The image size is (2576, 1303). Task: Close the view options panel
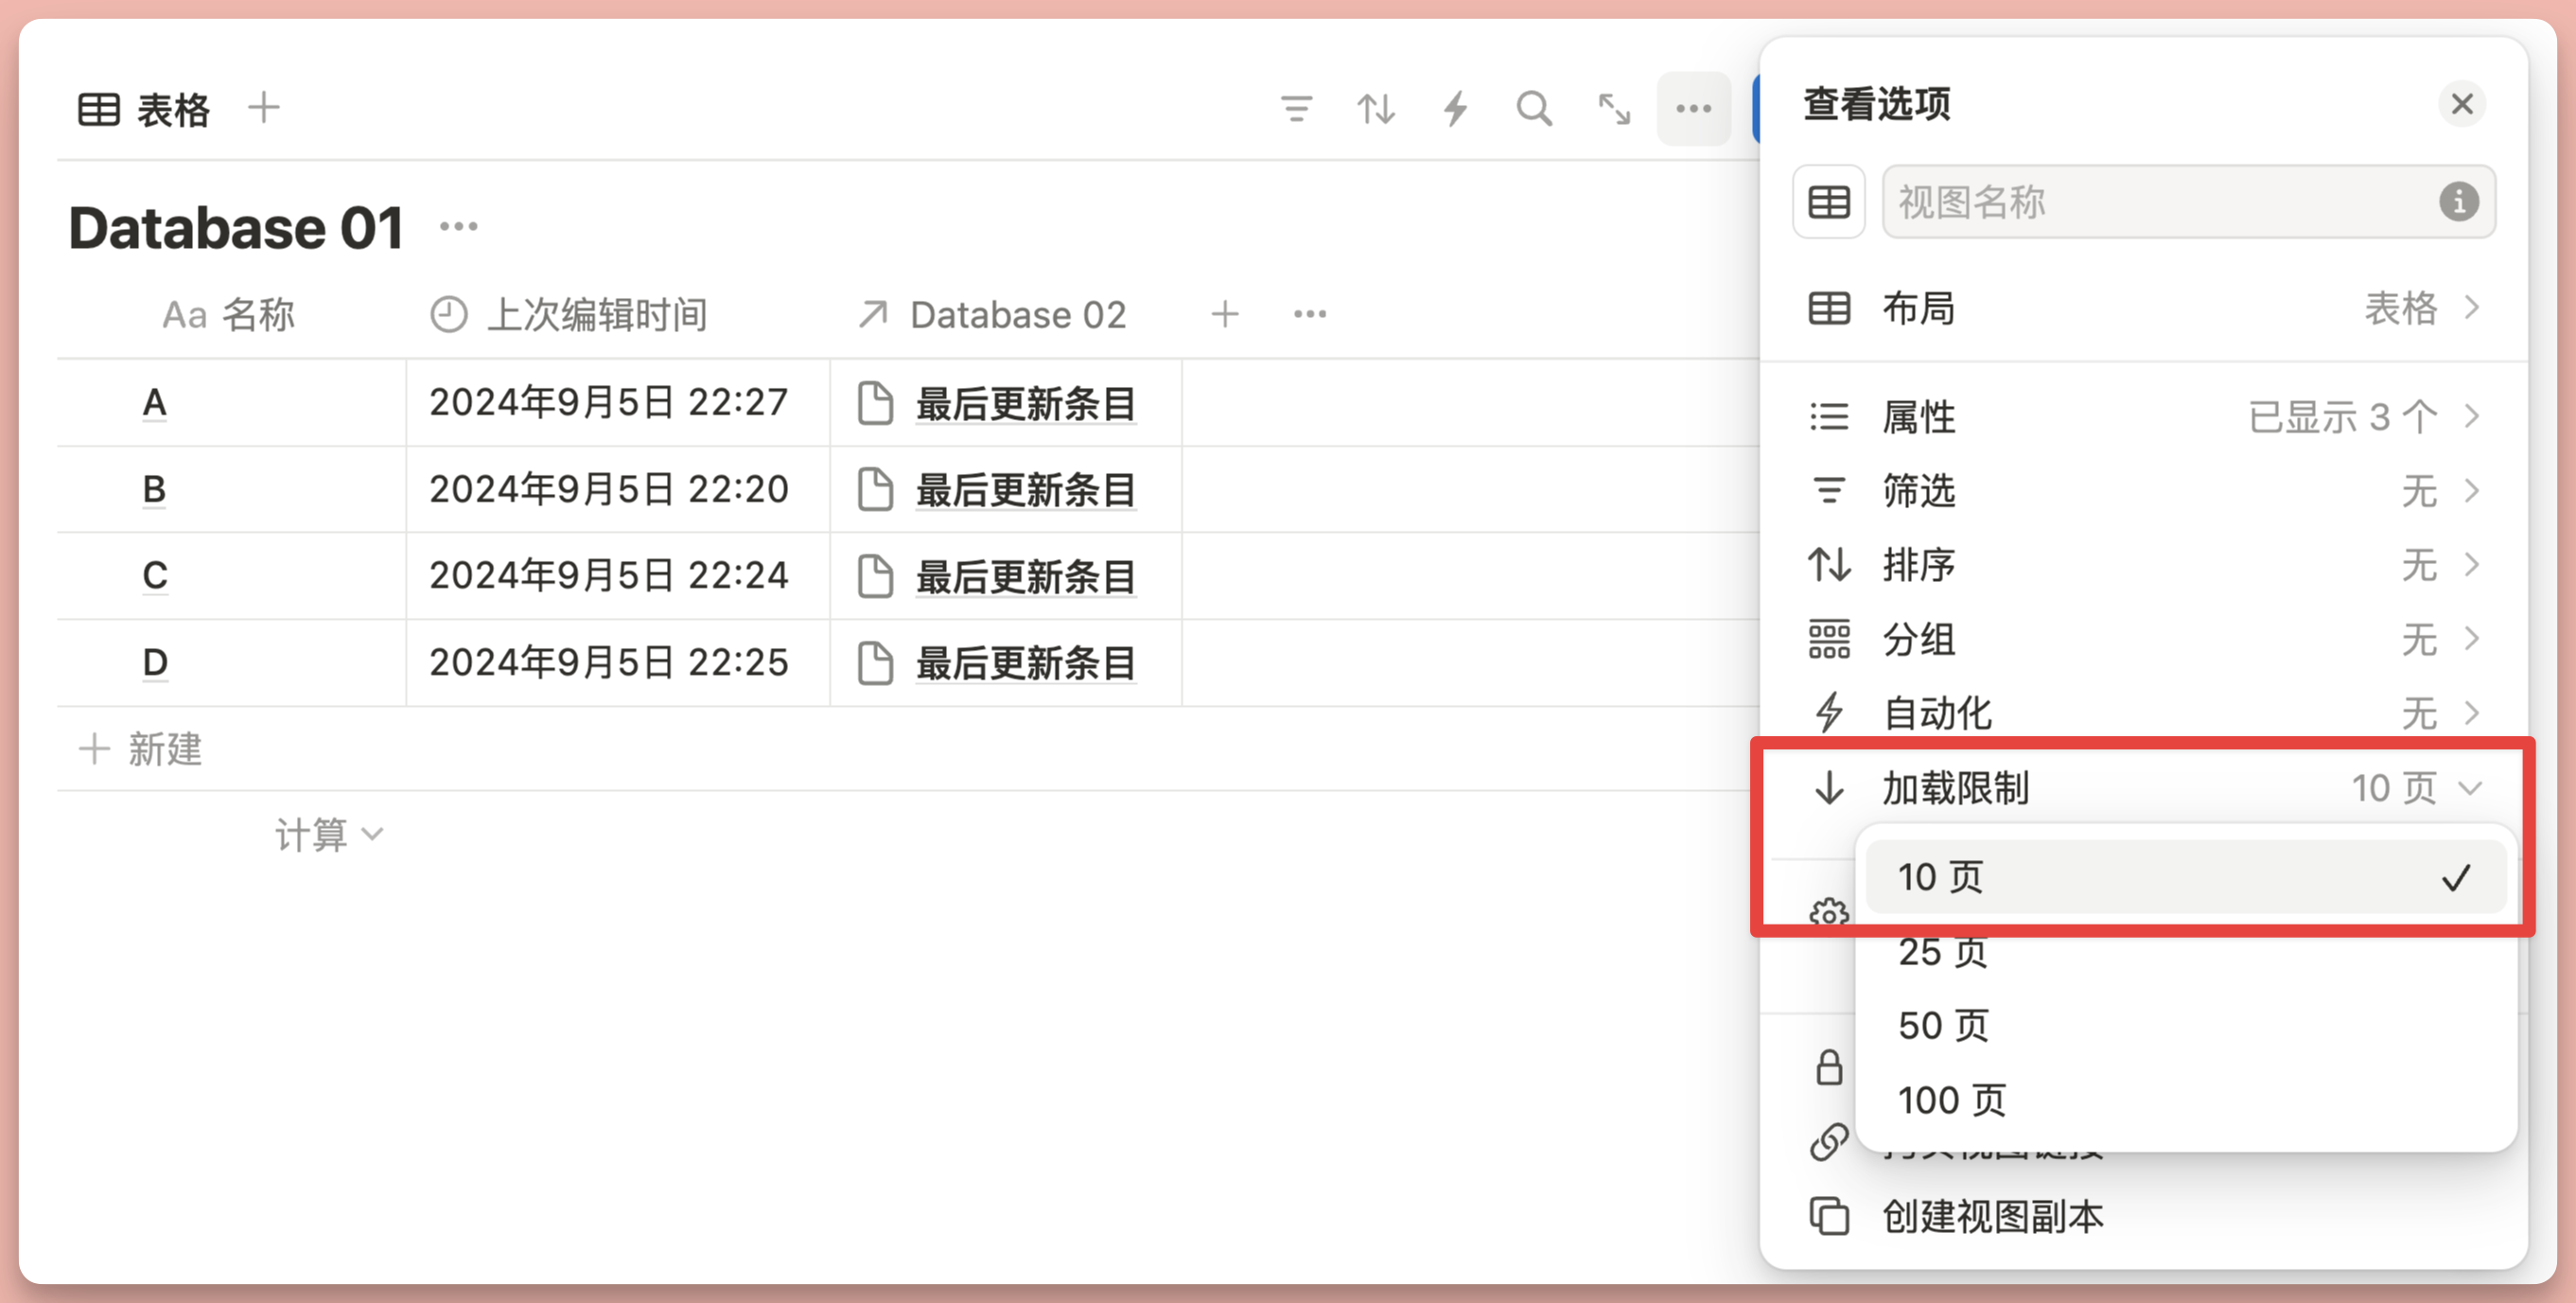2462,104
